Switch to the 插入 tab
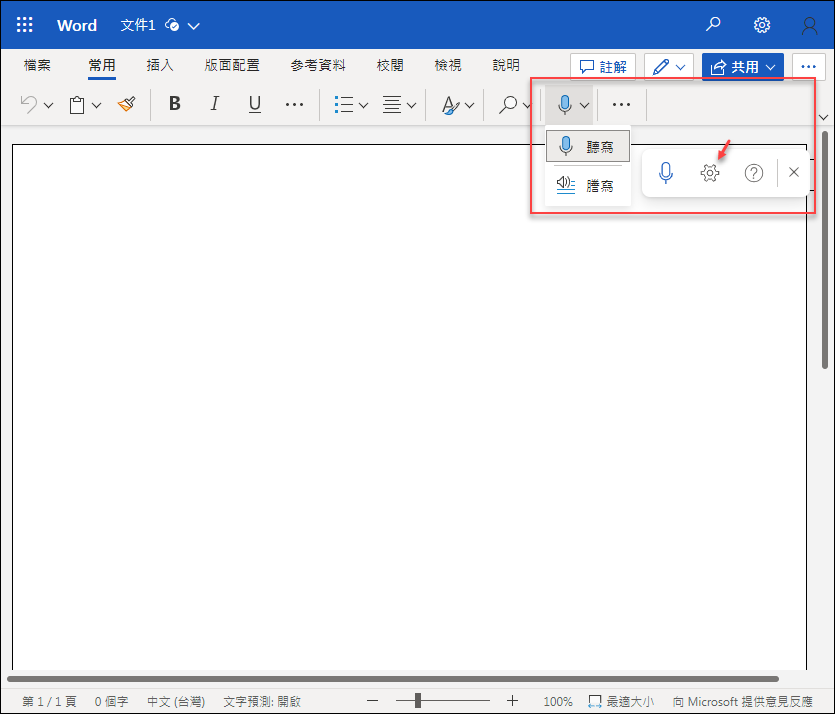This screenshot has height=714, width=835. [160, 65]
